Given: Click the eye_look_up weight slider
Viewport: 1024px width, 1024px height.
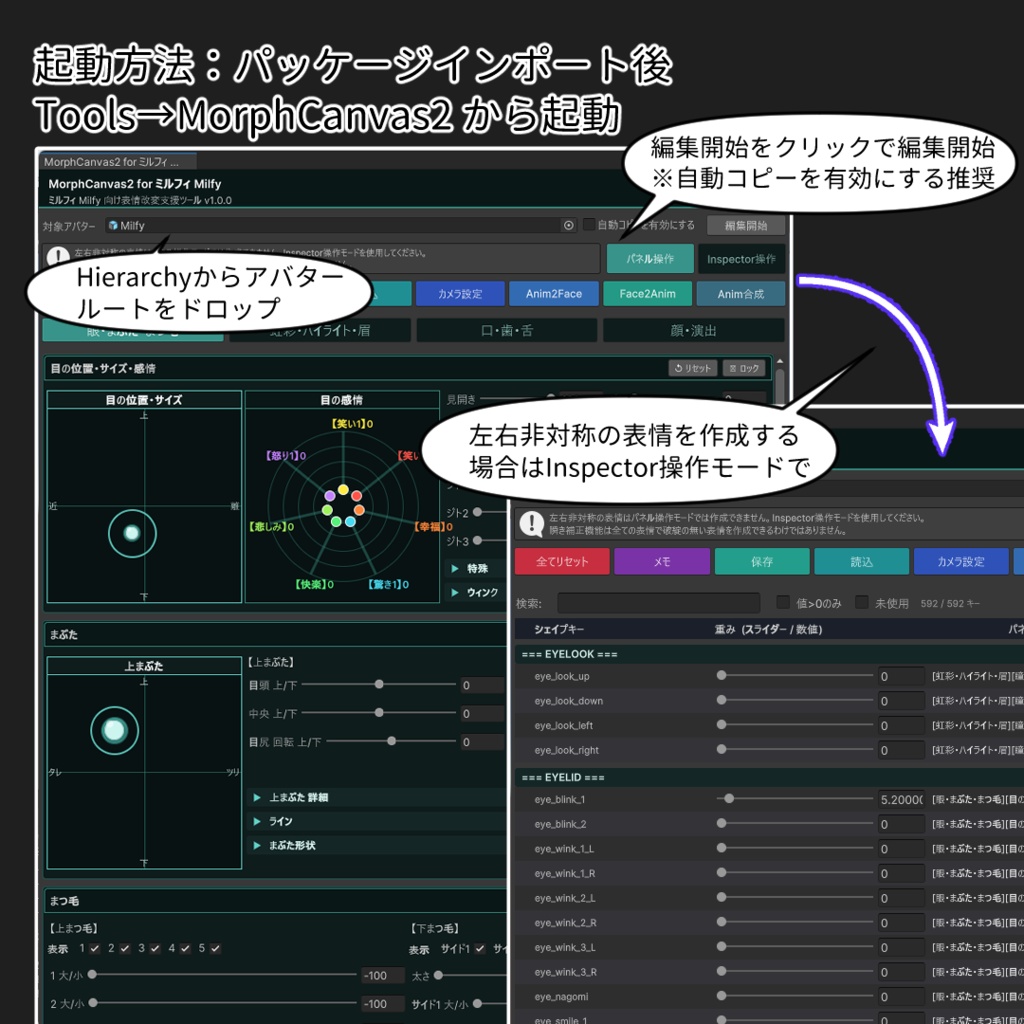Looking at the screenshot, I should pyautogui.click(x=795, y=675).
